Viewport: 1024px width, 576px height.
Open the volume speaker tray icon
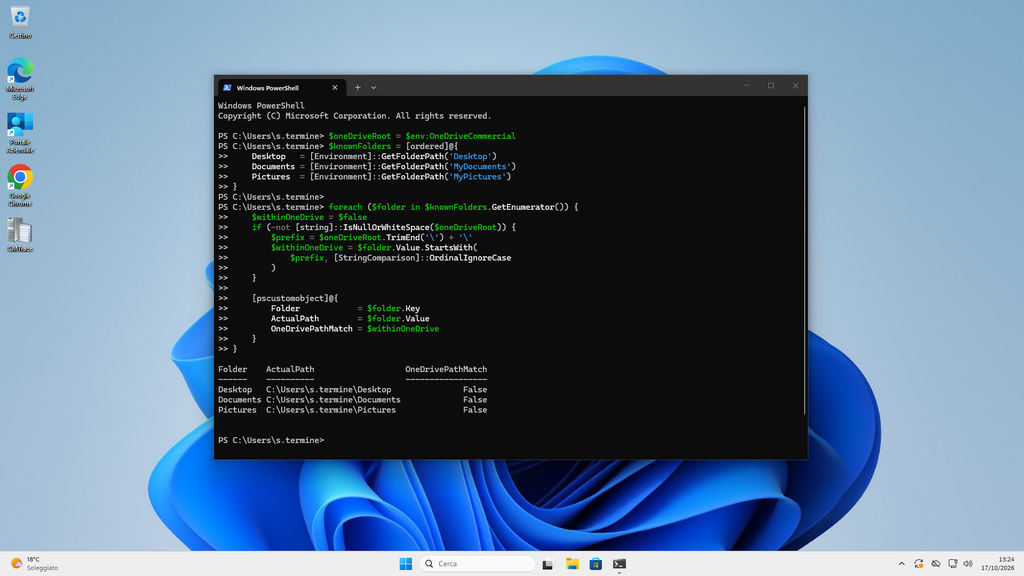tap(968, 564)
